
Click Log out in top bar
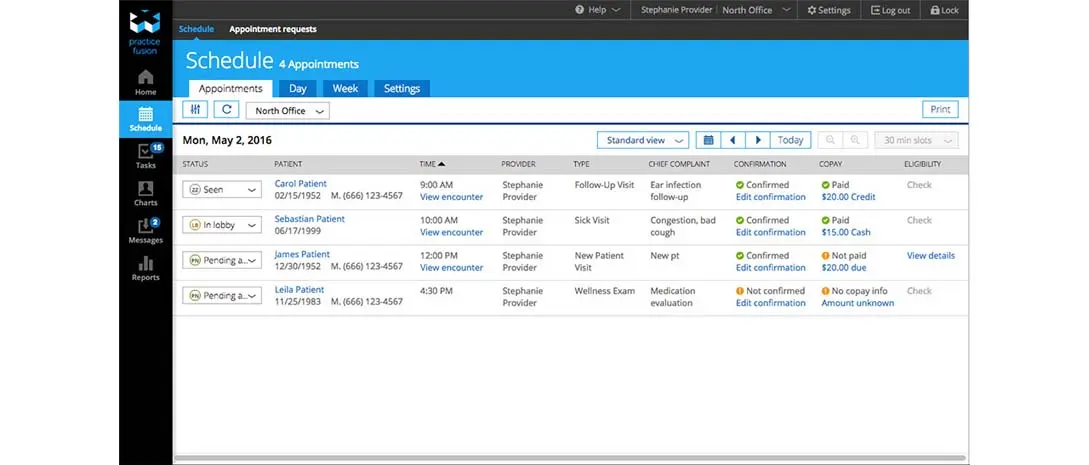(890, 10)
